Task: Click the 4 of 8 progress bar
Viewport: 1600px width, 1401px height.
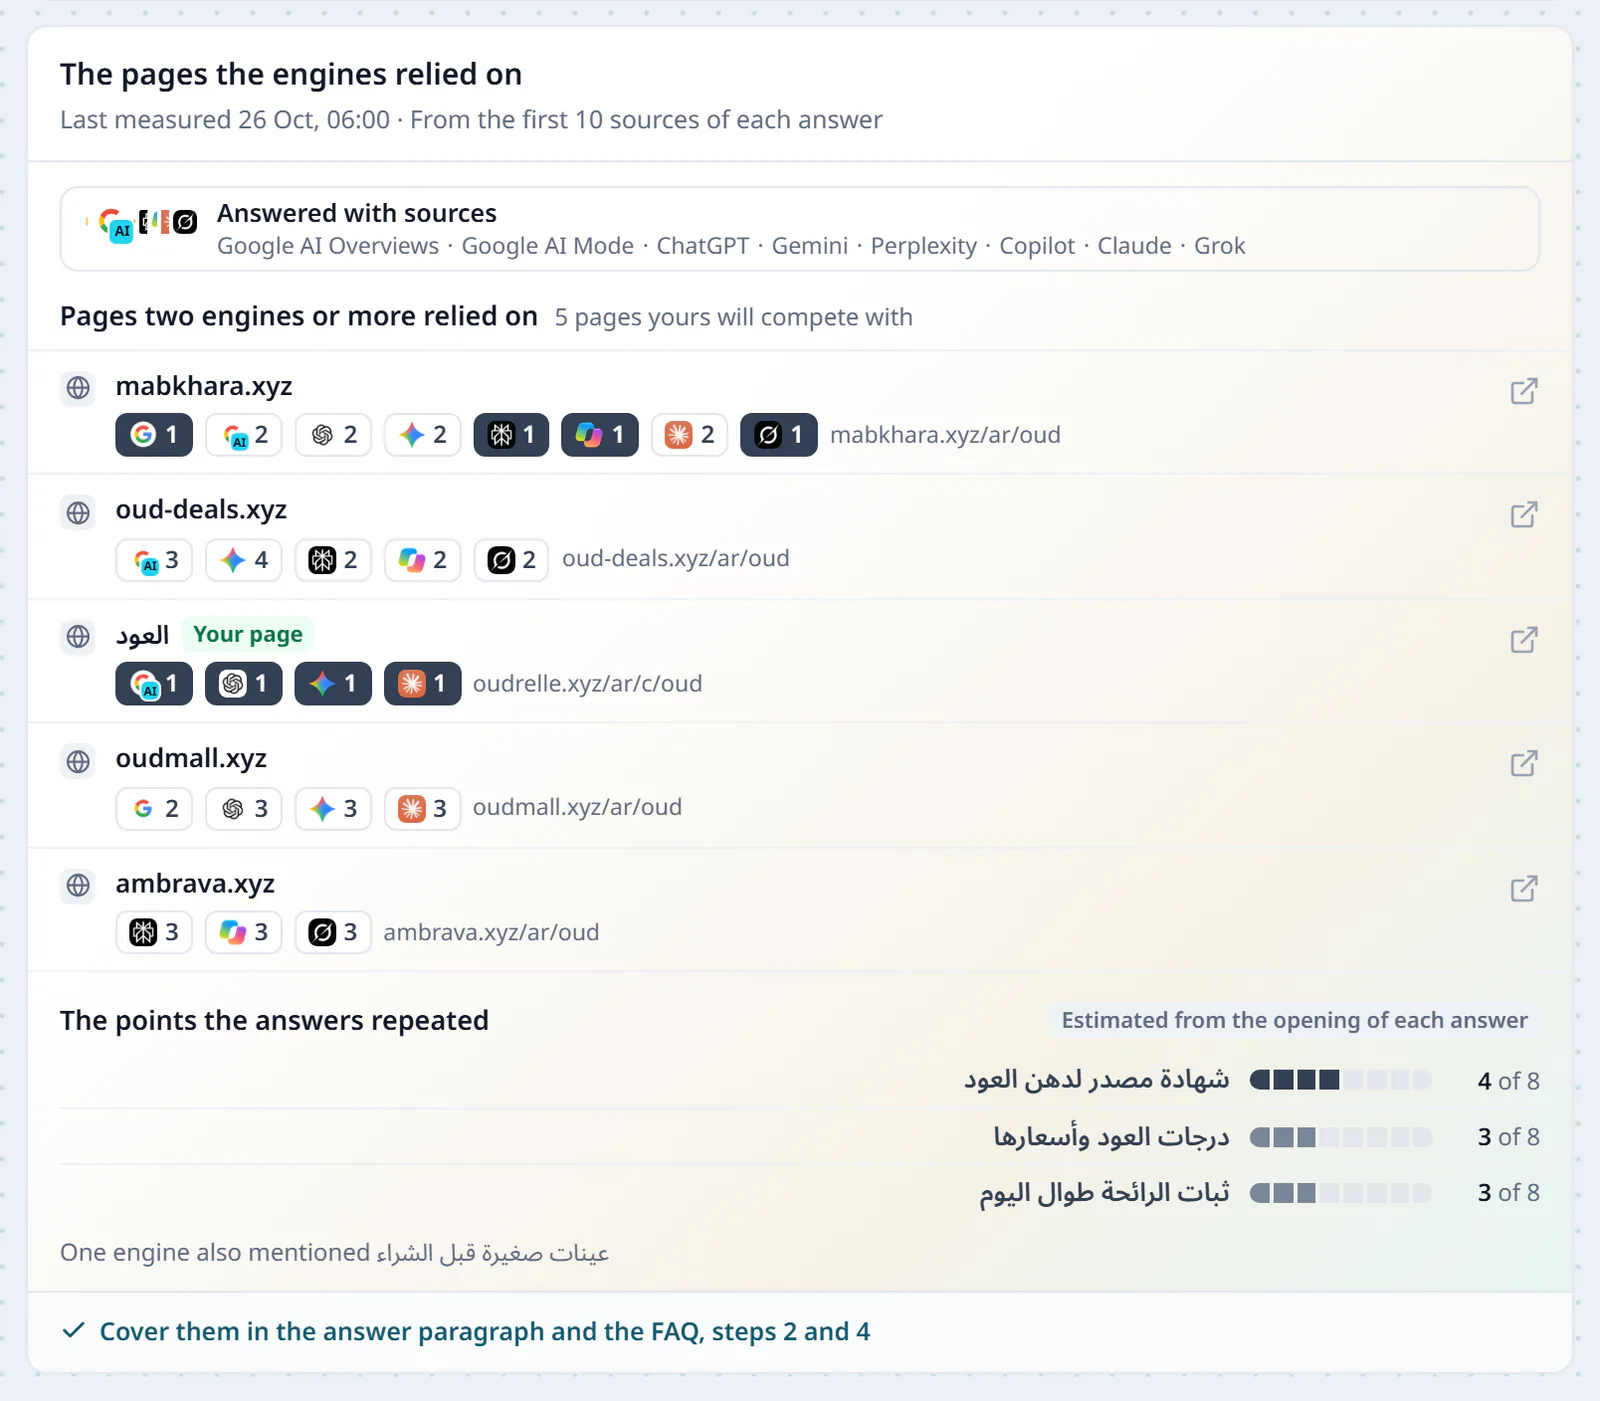Action: tap(1340, 1080)
